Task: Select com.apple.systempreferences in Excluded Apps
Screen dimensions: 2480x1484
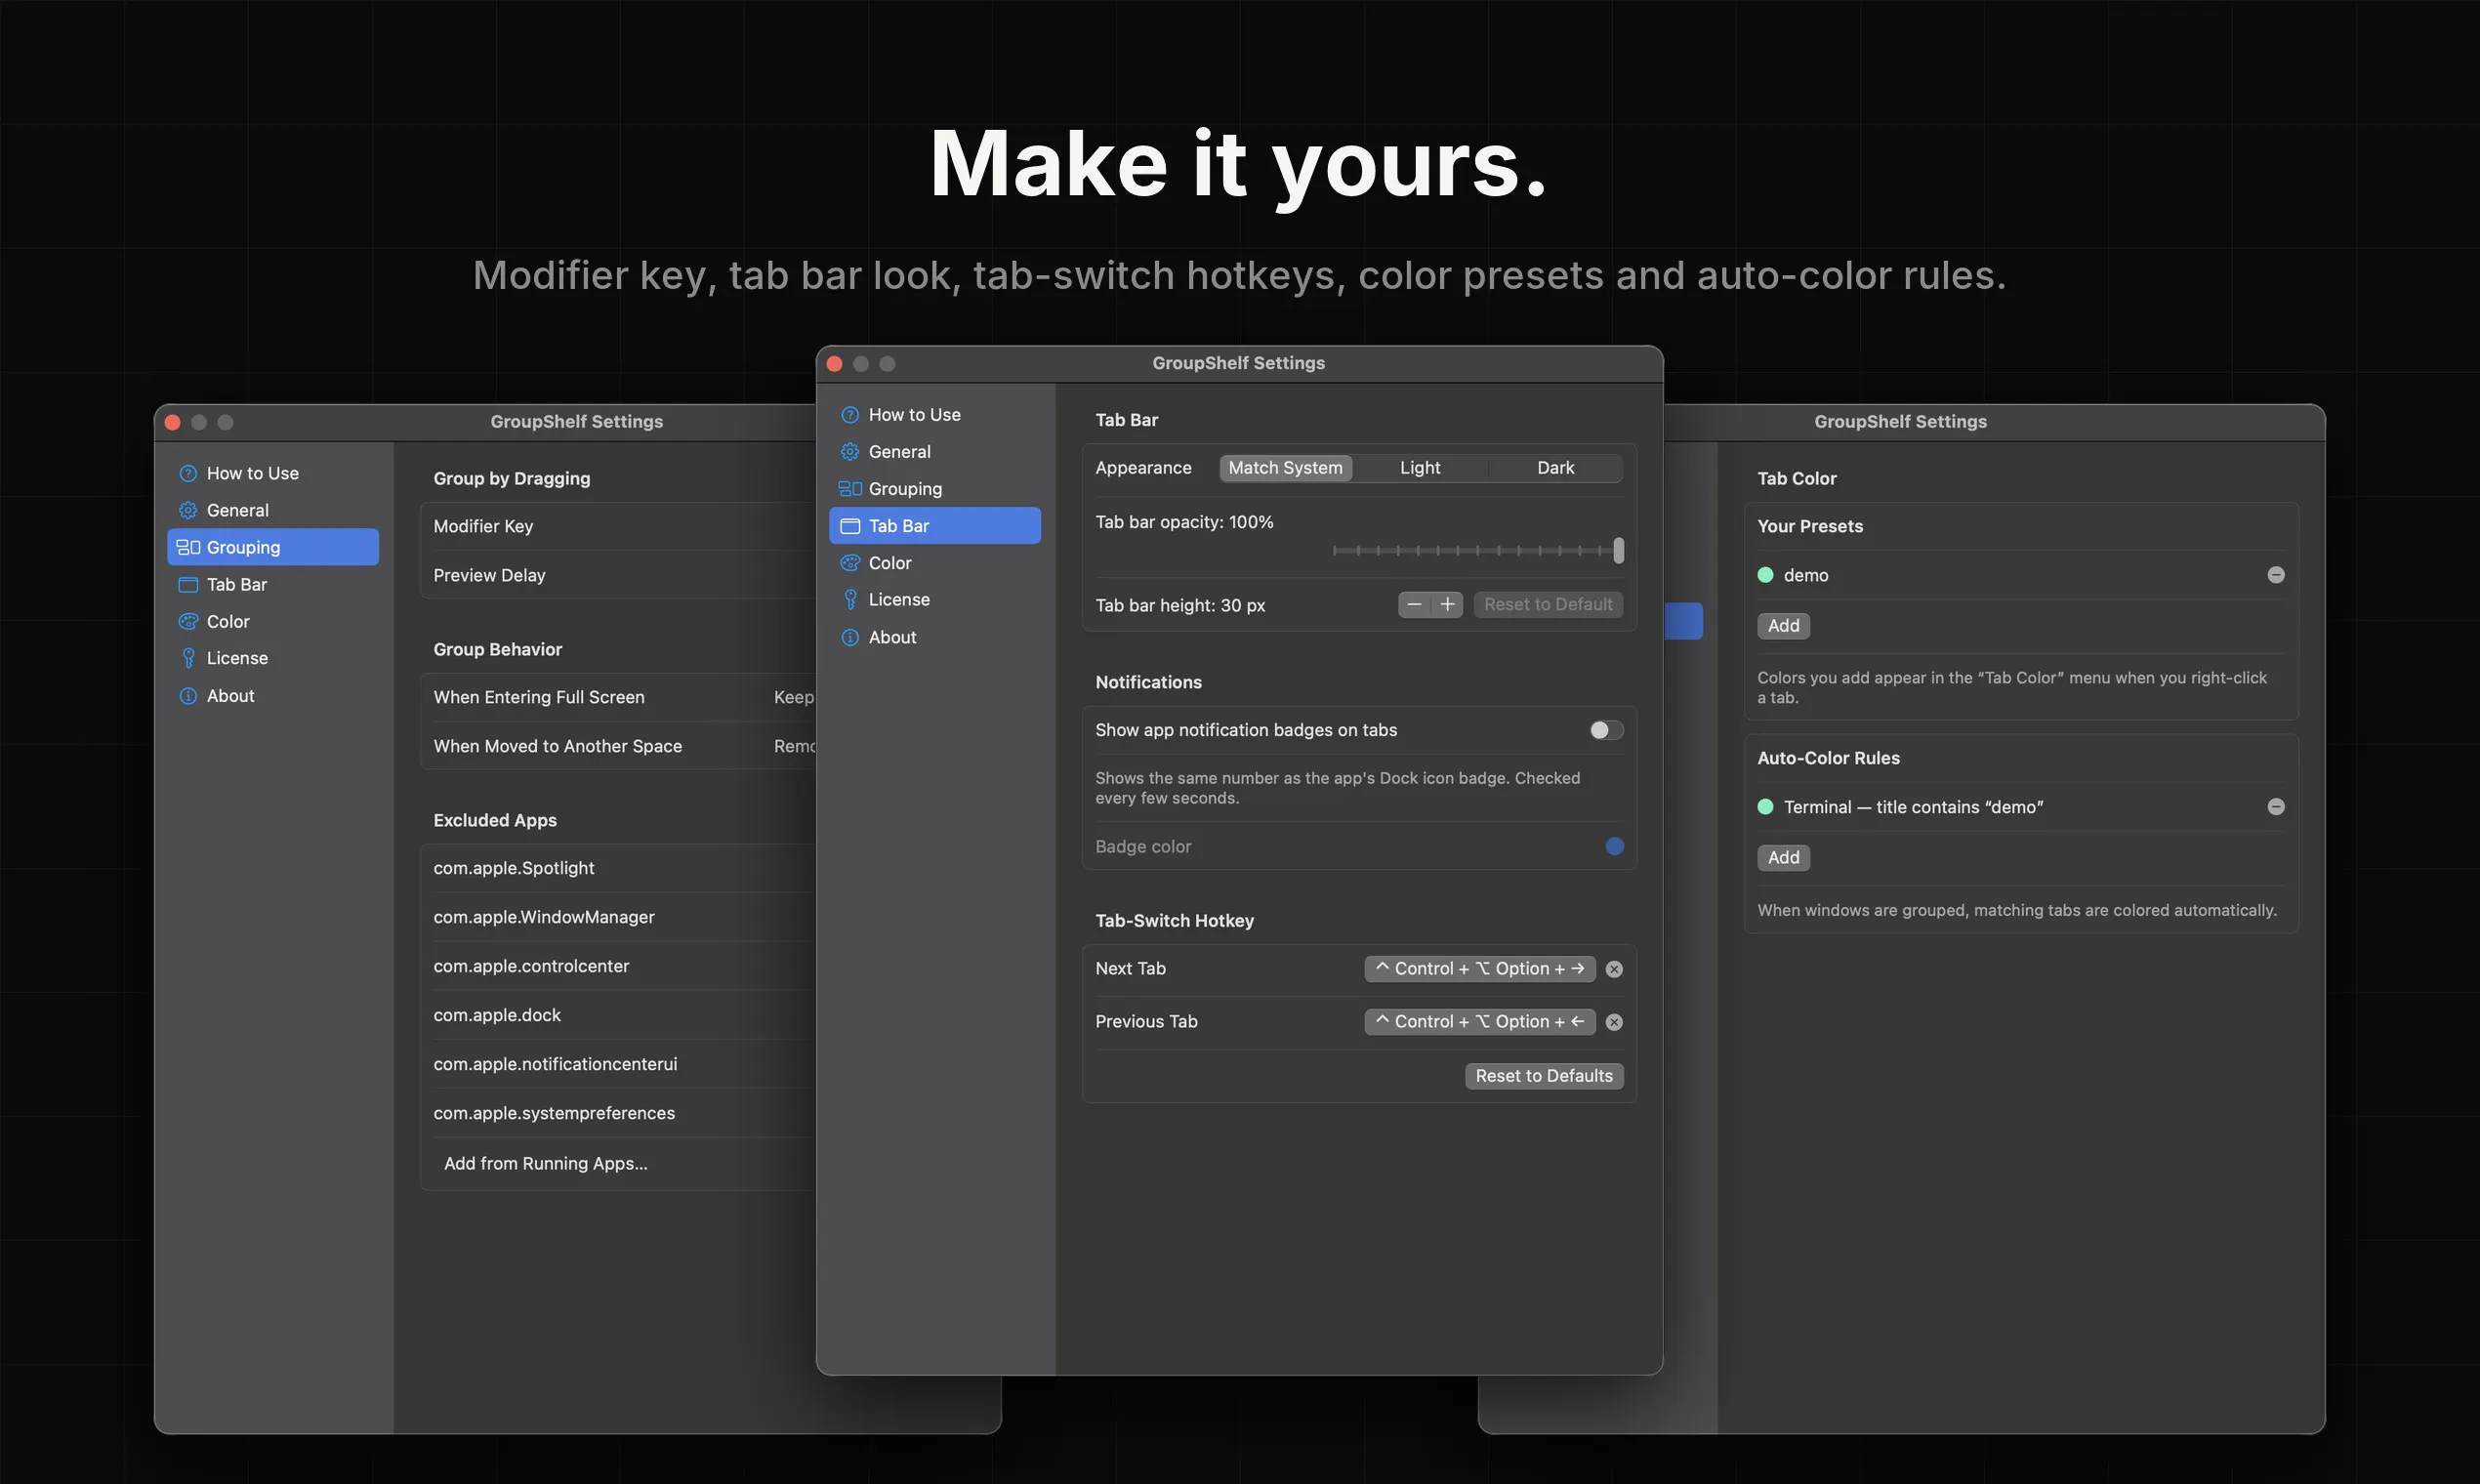Action: [554, 1113]
